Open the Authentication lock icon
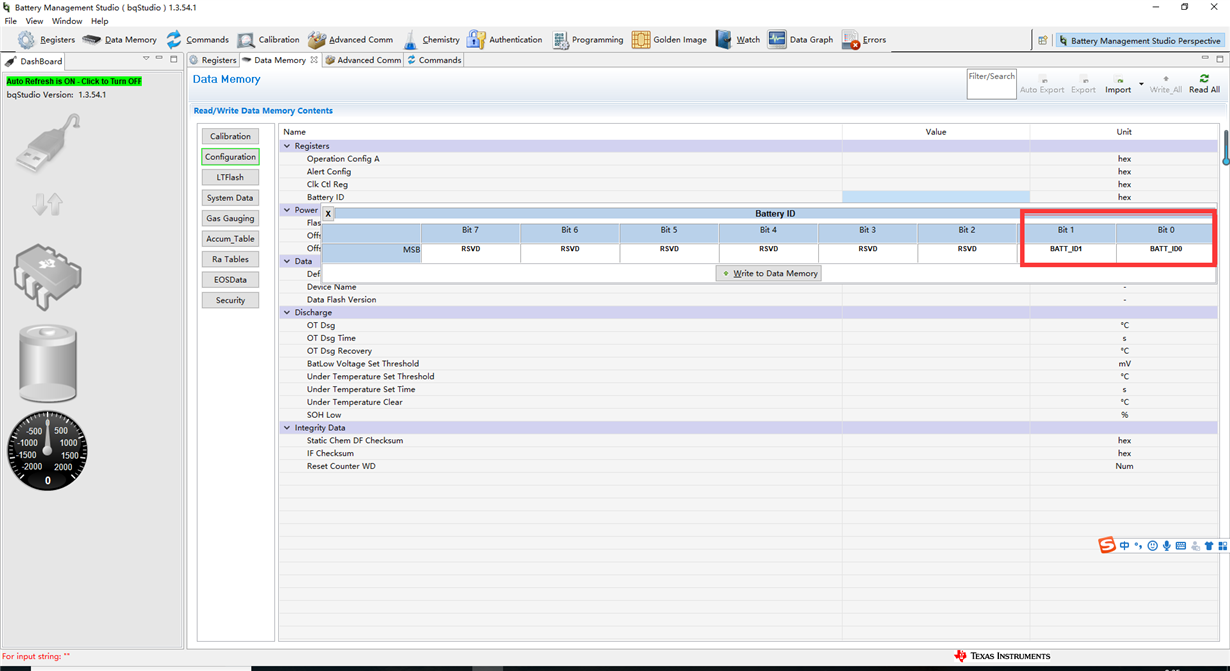Image resolution: width=1230 pixels, height=671 pixels. tap(476, 40)
